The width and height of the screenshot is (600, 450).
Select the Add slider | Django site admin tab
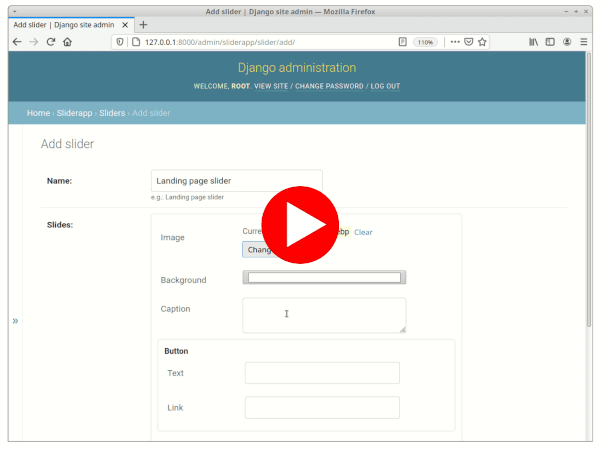click(x=72, y=25)
